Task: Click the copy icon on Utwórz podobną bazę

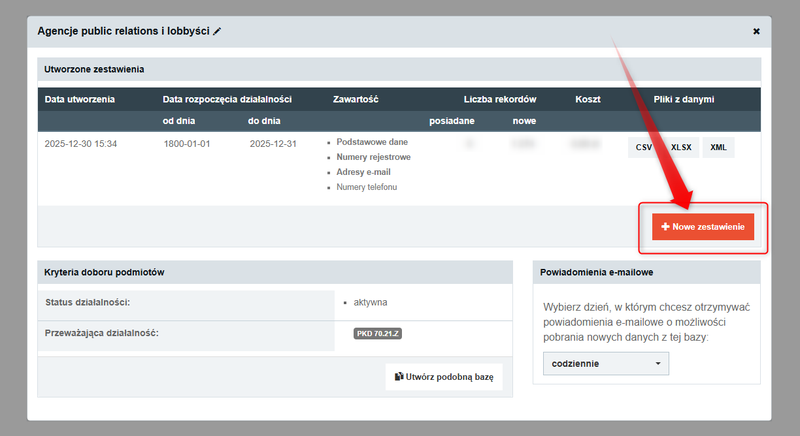Action: pyautogui.click(x=399, y=376)
